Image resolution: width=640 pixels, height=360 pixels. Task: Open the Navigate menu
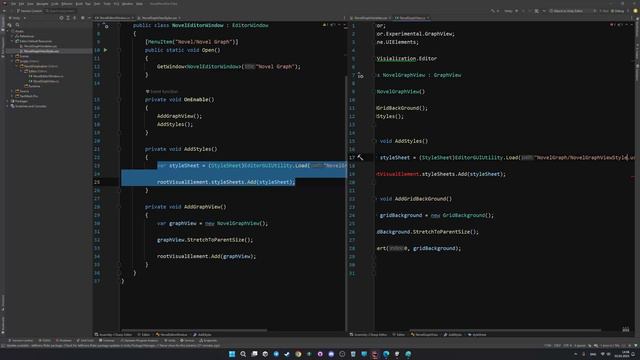click(x=42, y=4)
